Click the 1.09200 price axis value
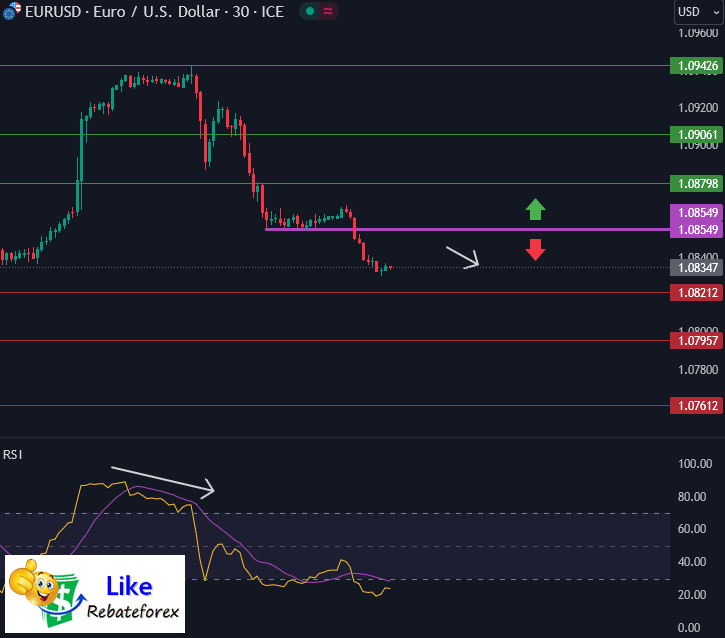This screenshot has width=725, height=638. [x=698, y=108]
